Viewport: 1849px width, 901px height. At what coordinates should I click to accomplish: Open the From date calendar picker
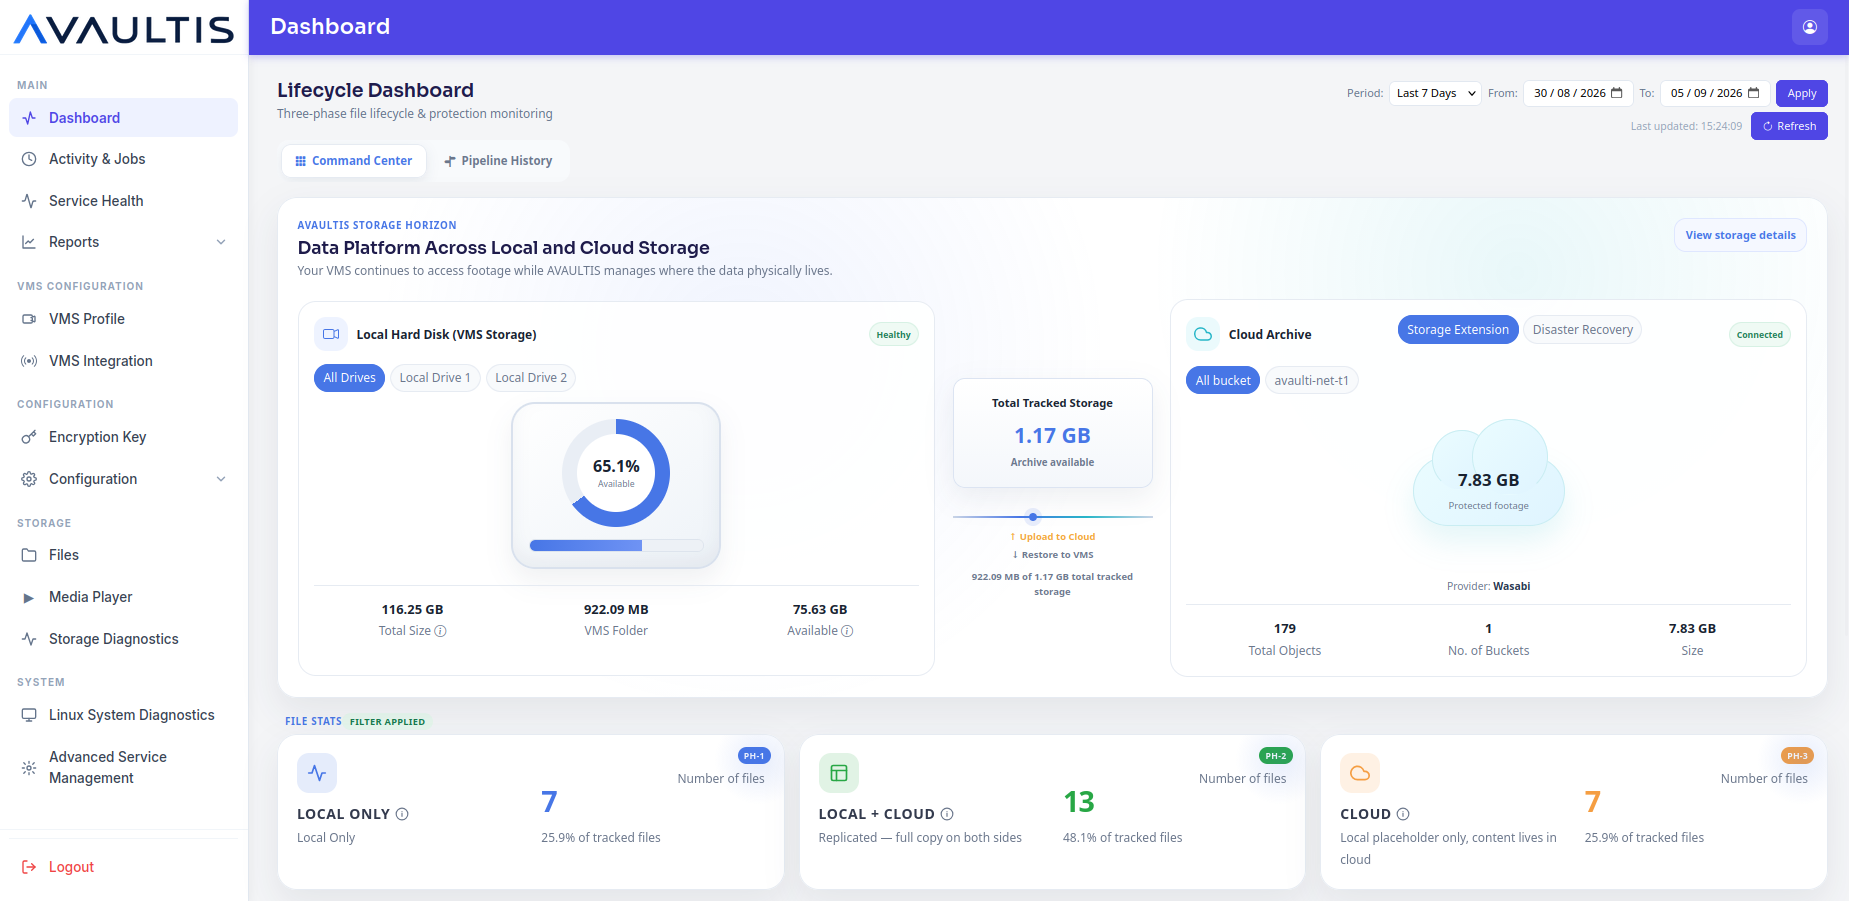coord(1616,93)
